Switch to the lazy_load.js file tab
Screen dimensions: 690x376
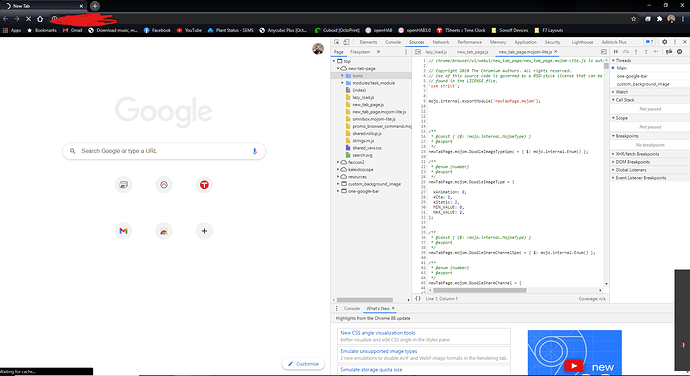tap(436, 52)
